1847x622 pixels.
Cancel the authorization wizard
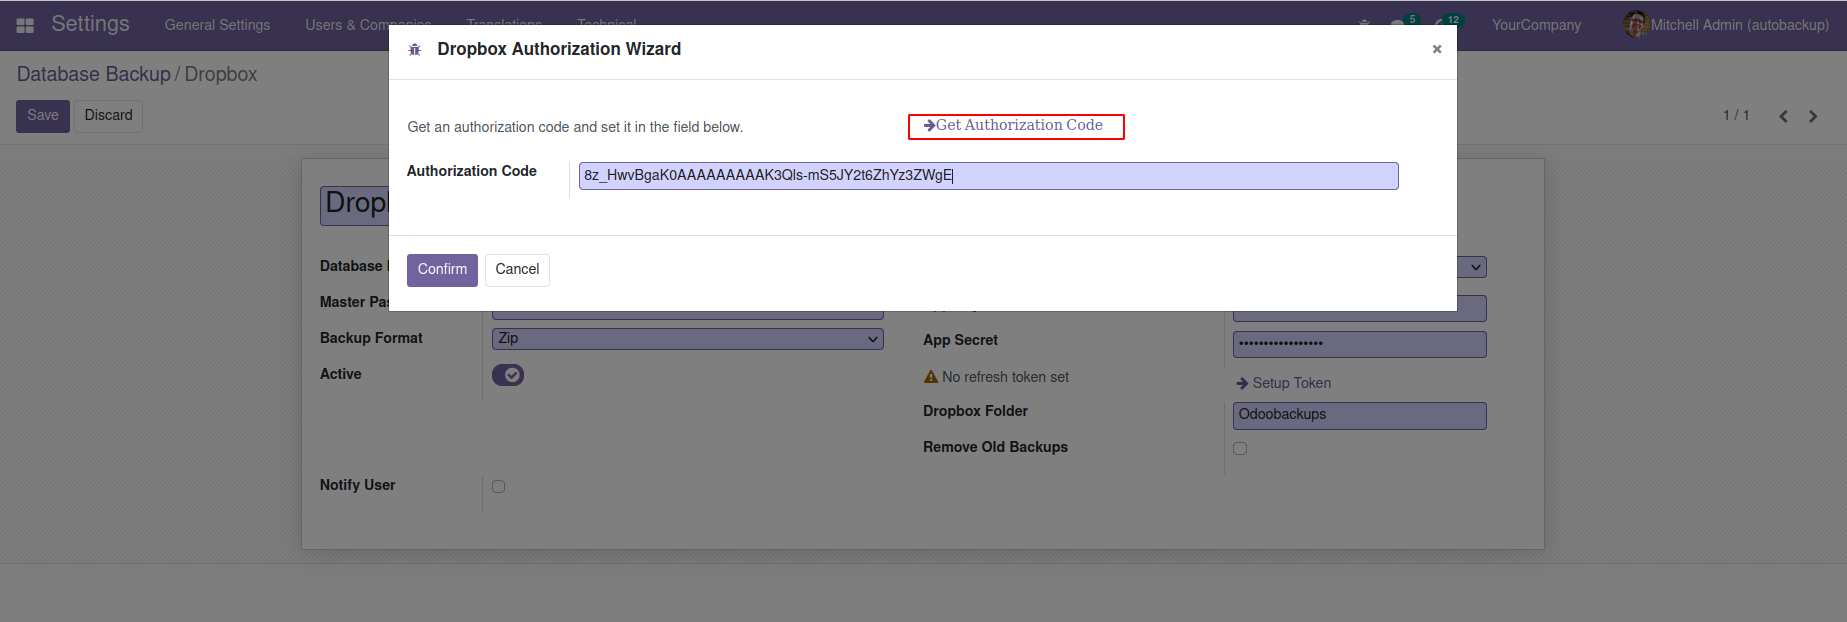pyautogui.click(x=517, y=270)
